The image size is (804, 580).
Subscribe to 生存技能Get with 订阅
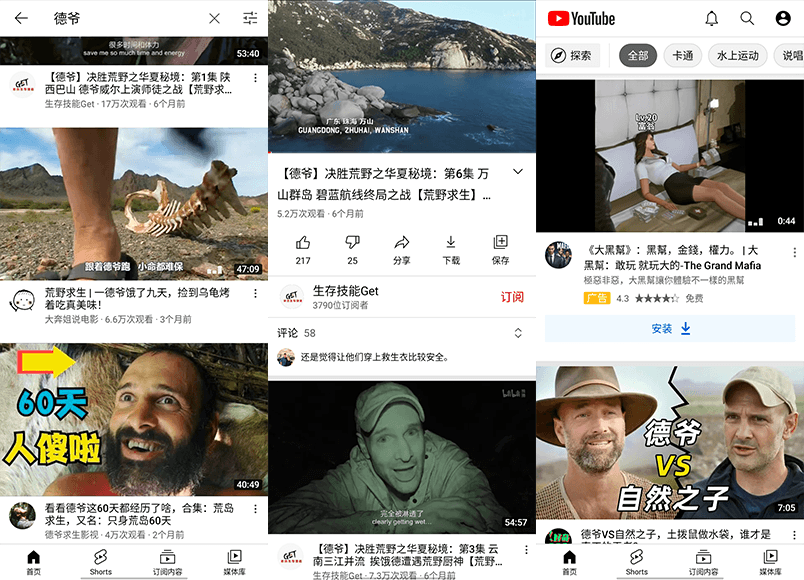(512, 297)
